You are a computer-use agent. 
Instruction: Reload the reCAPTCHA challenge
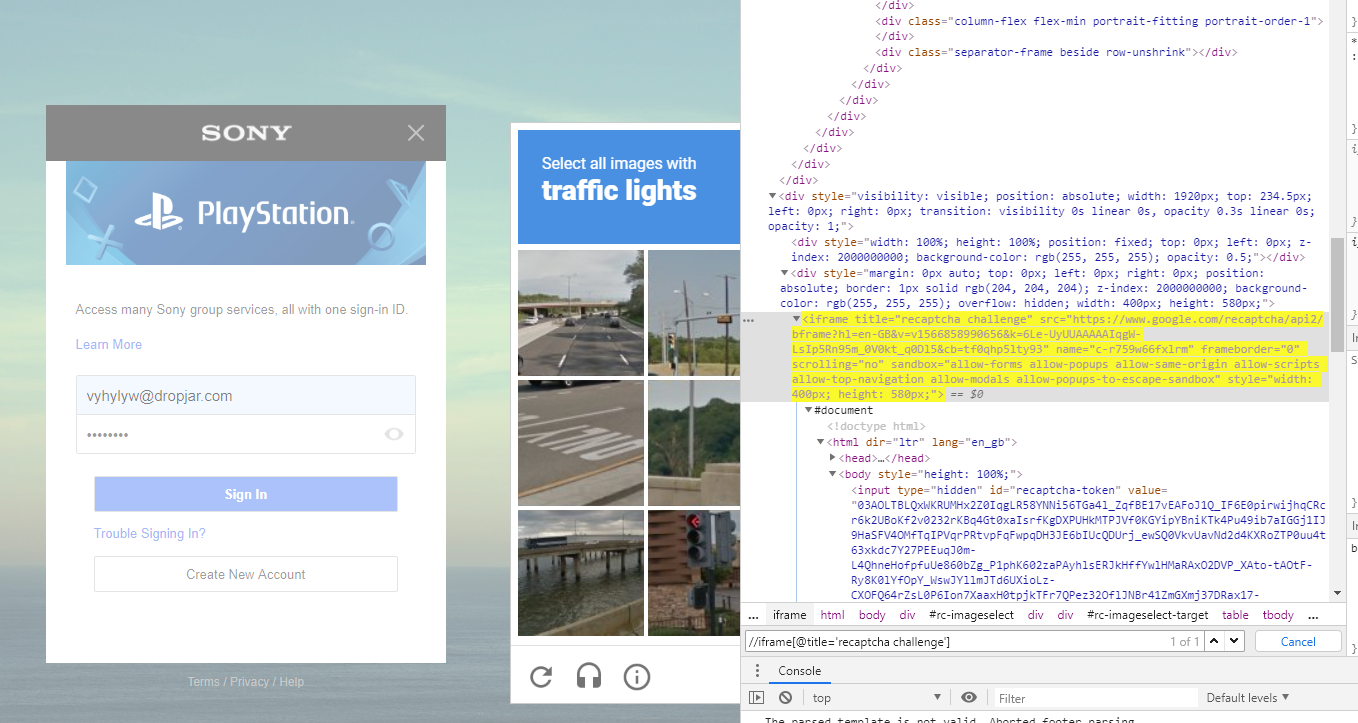541,677
